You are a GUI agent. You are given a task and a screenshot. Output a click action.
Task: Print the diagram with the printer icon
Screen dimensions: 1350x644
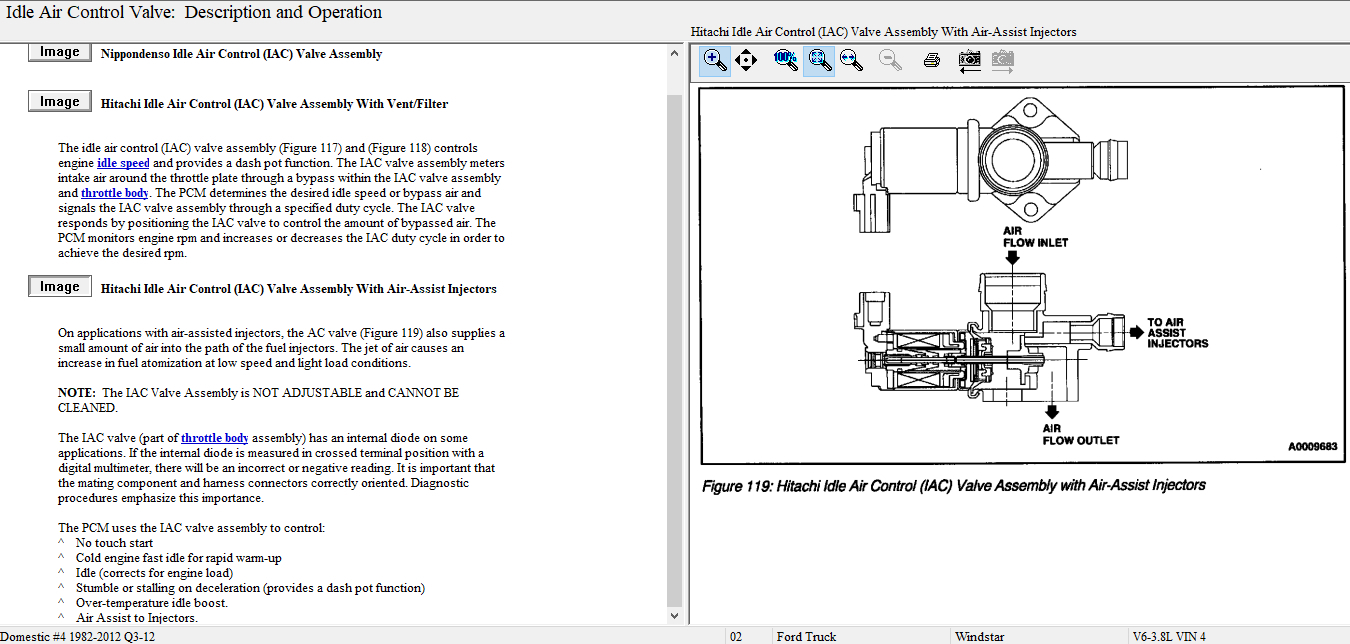(x=931, y=60)
